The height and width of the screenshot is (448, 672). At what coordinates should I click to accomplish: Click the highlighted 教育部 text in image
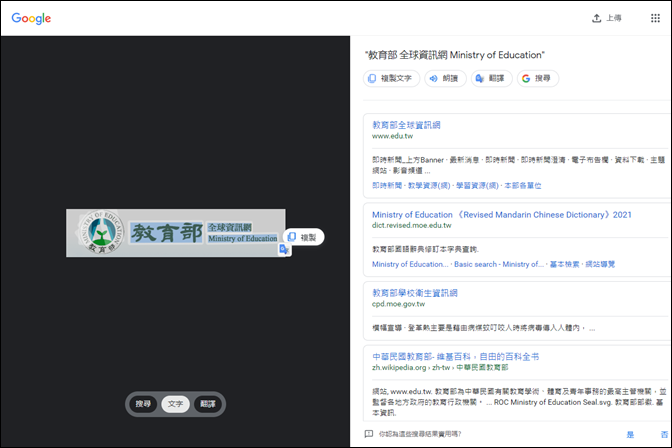click(166, 233)
